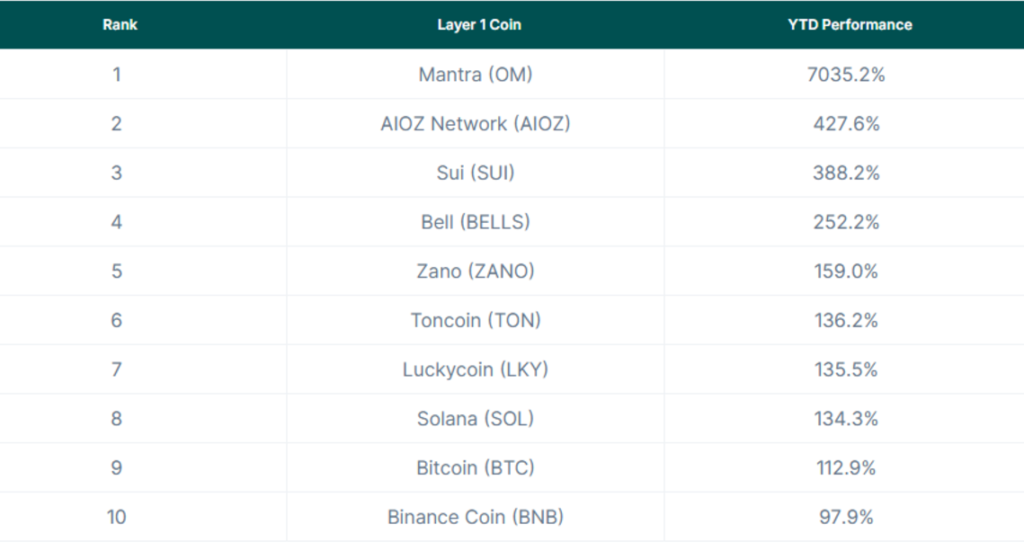The height and width of the screenshot is (551, 1024).
Task: Select the AIOZ Network (AIOZ) cell
Action: coord(476,124)
